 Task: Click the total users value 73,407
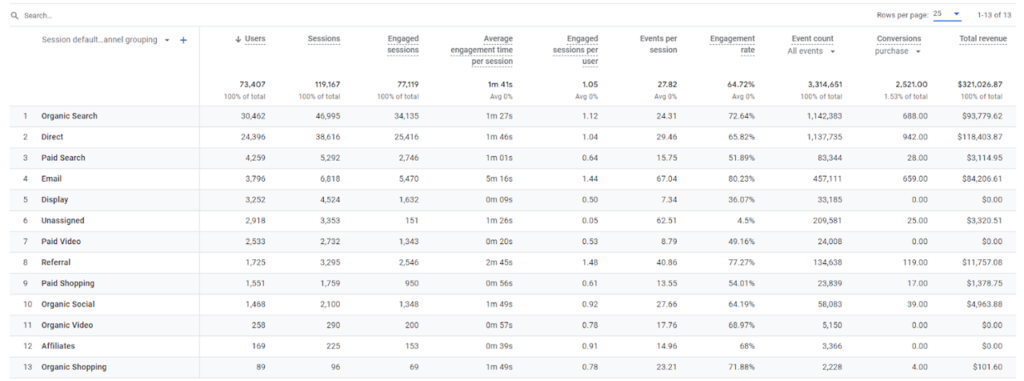[252, 84]
